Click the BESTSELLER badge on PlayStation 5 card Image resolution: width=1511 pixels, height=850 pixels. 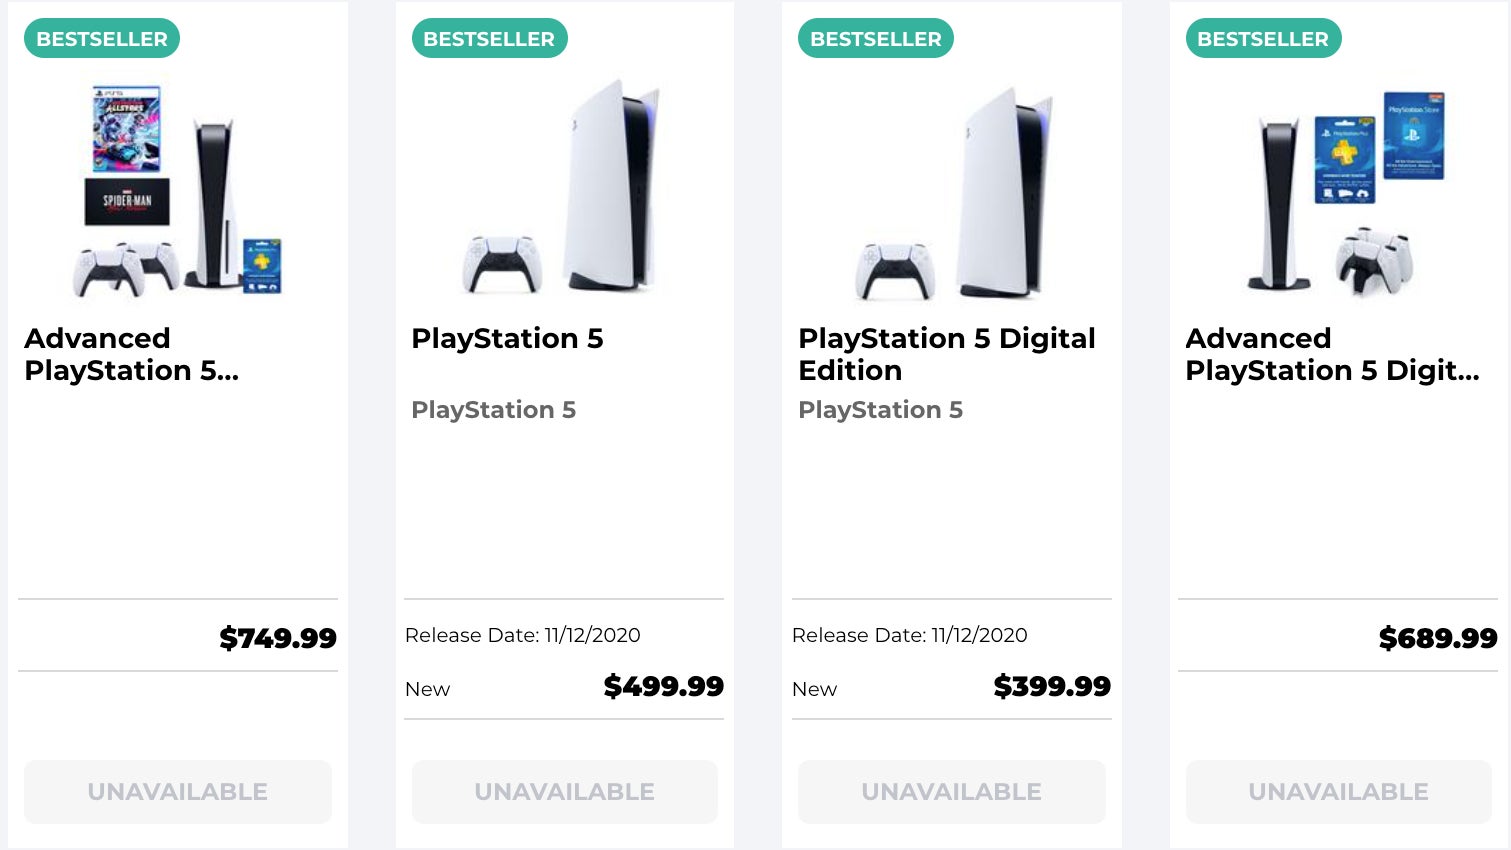489,38
